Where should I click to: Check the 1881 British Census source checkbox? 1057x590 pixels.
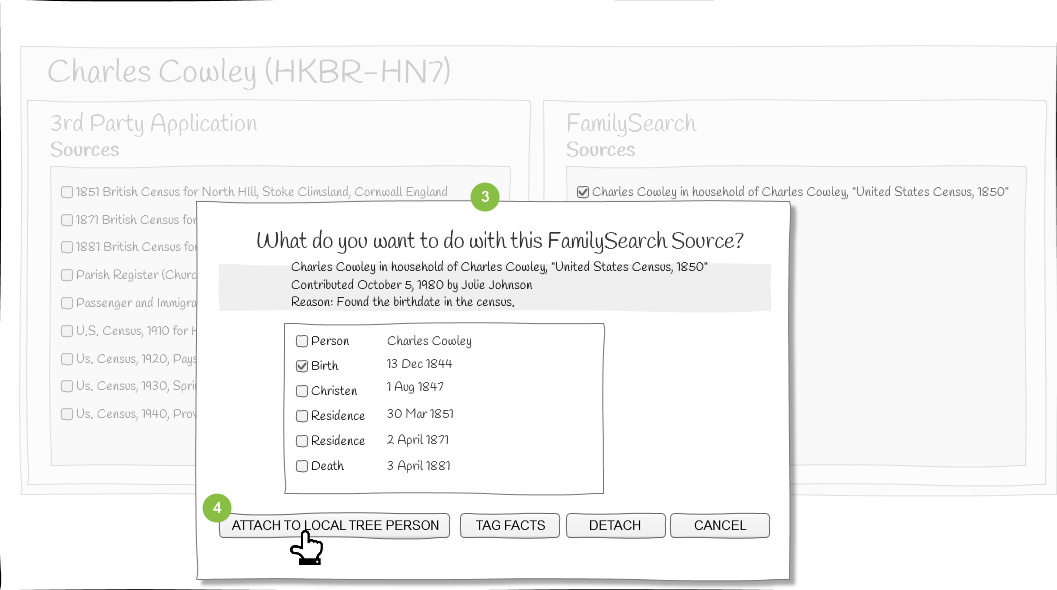(67, 247)
